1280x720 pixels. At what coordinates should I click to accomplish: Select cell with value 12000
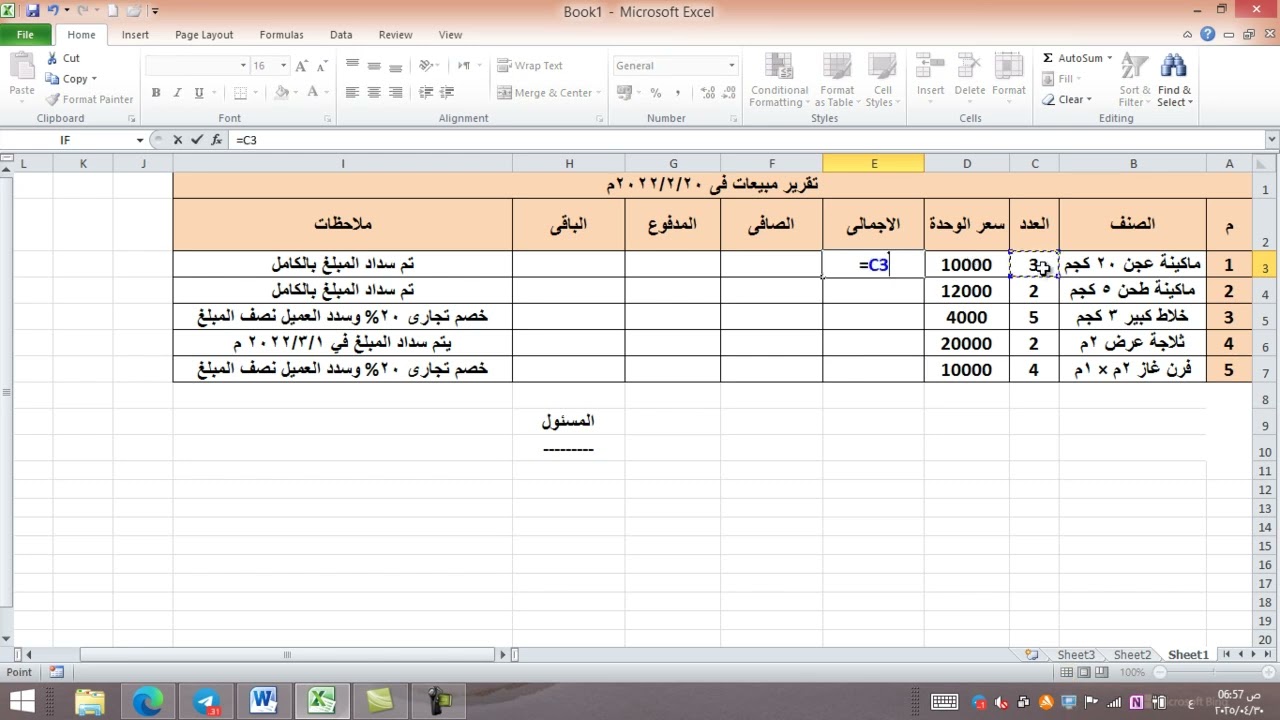click(967, 291)
